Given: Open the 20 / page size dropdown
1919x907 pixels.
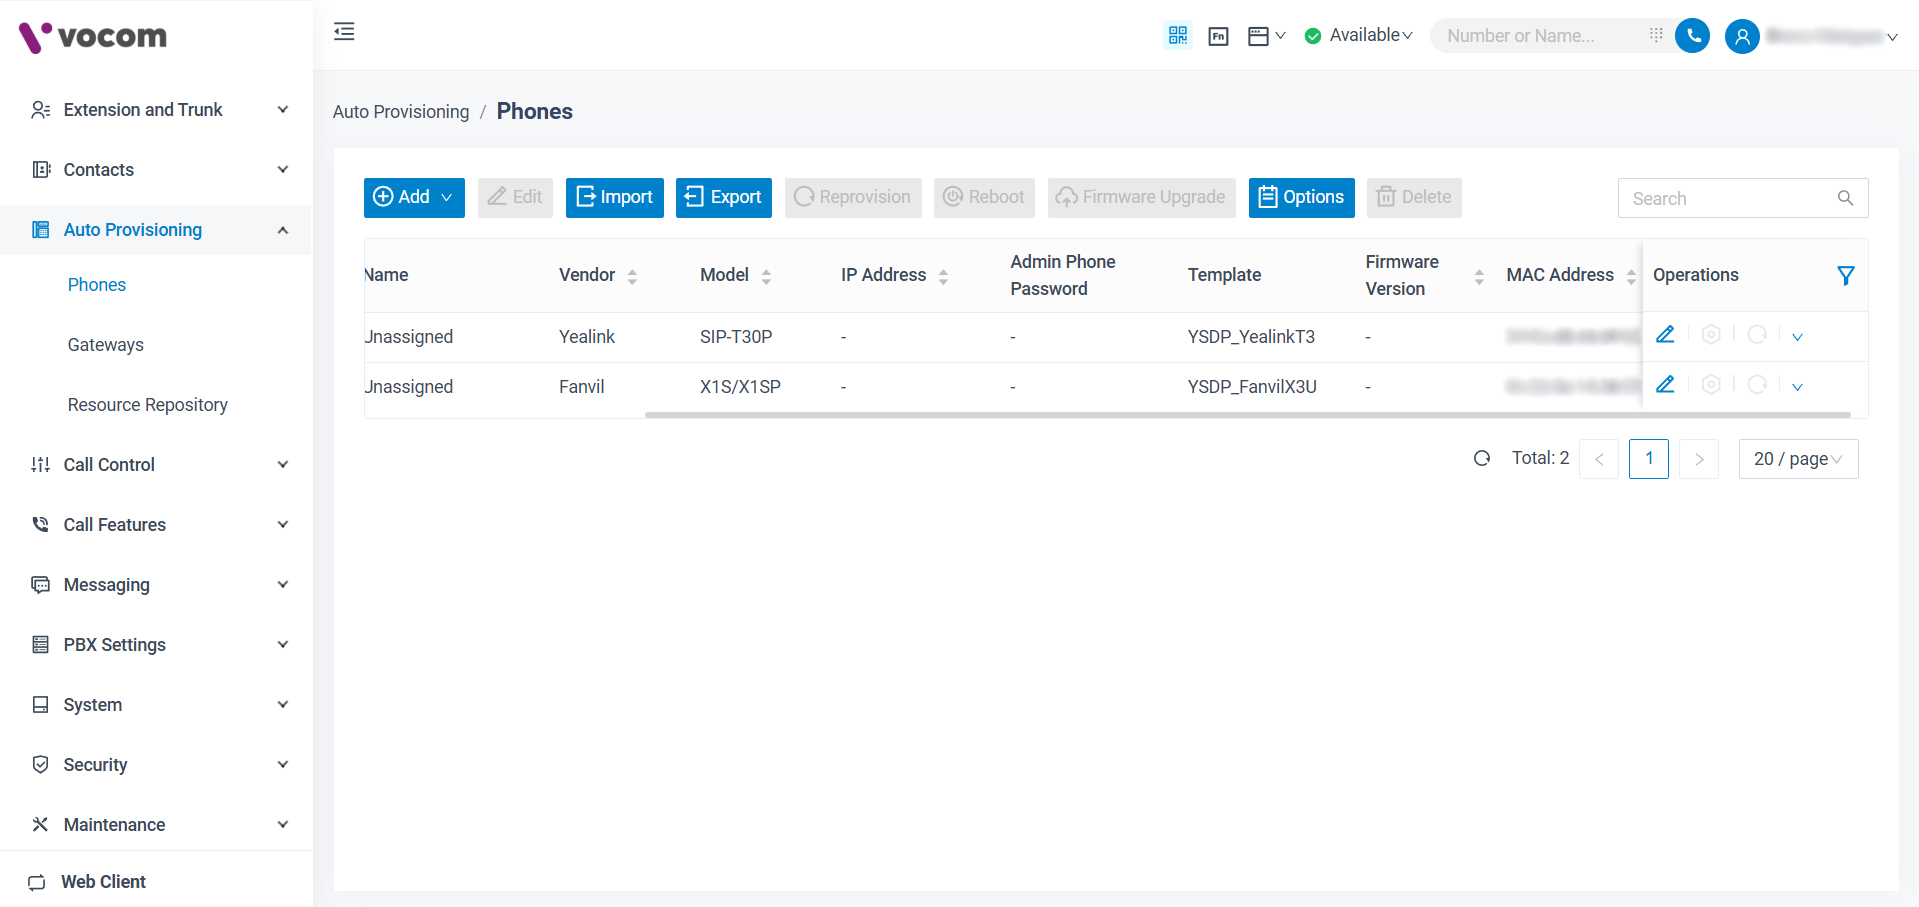Looking at the screenshot, I should click(1798, 459).
